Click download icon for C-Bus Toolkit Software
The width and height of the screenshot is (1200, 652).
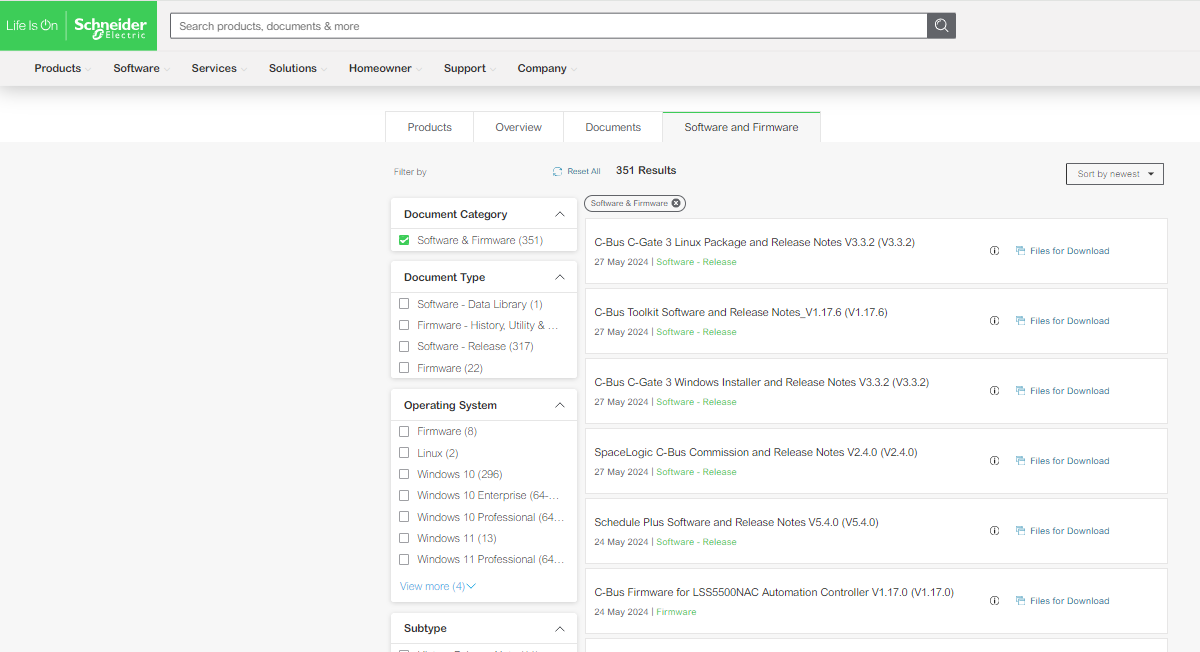click(x=1020, y=321)
